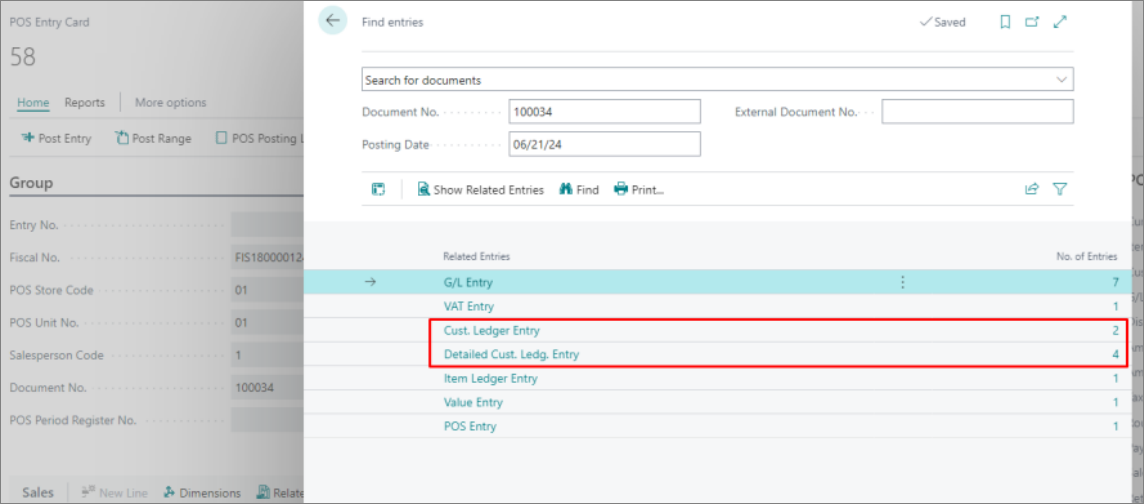Select the VAT Entry row

(x=716, y=306)
